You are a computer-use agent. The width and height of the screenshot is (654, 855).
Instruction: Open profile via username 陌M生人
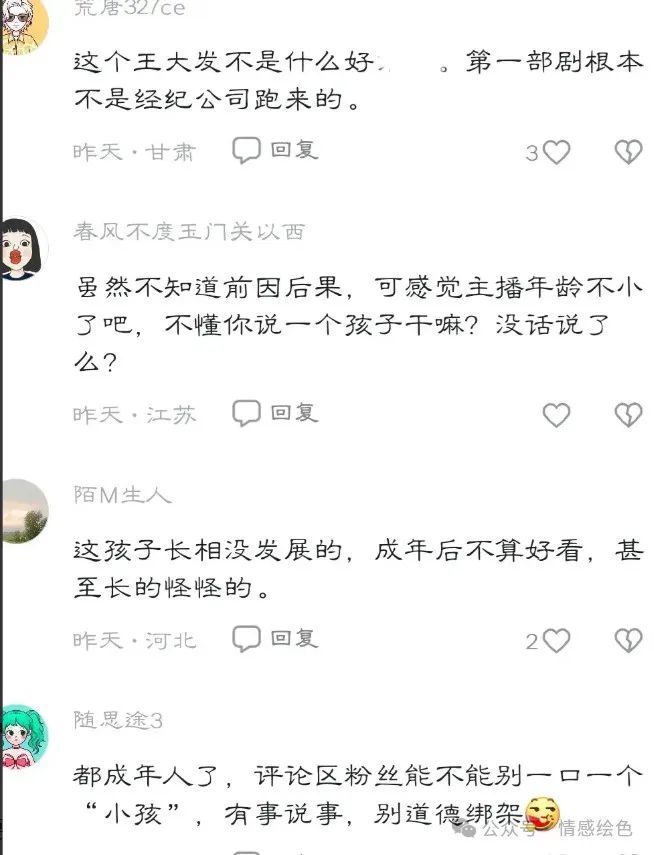point(123,495)
